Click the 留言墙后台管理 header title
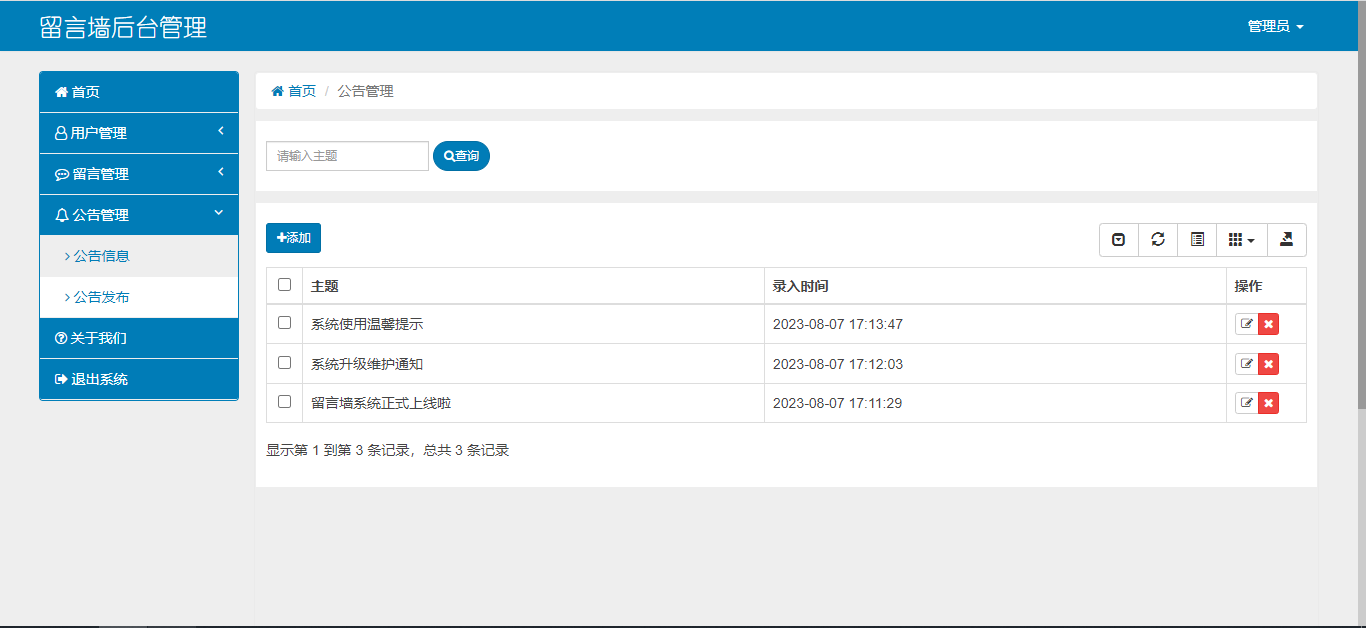 click(123, 27)
